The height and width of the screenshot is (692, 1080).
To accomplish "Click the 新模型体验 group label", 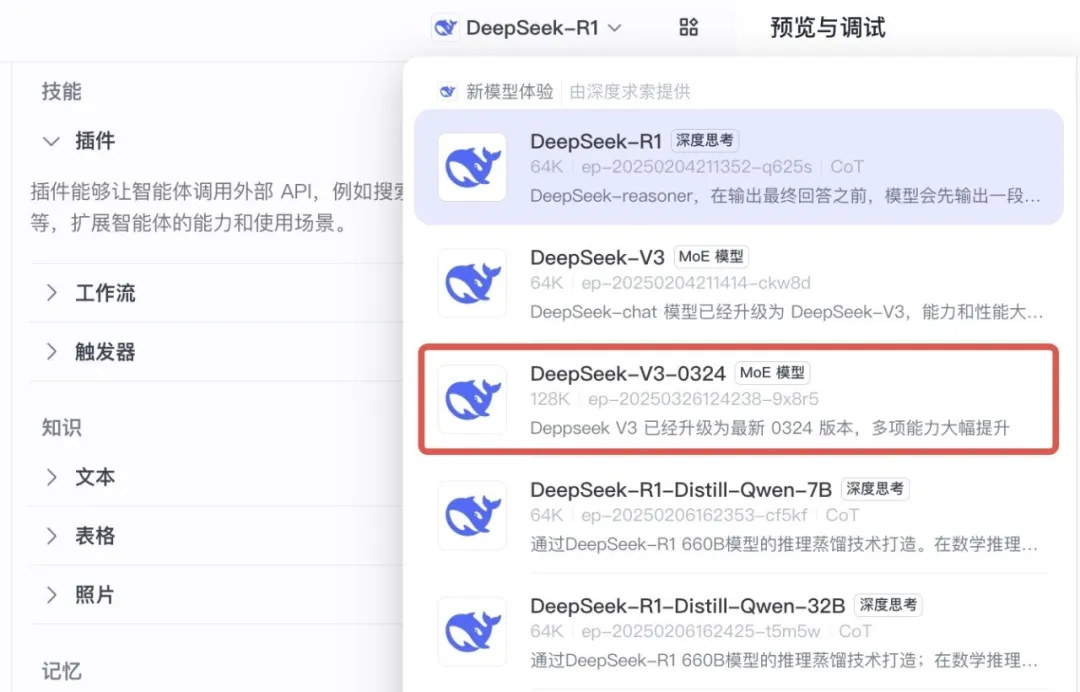I will coord(510,92).
